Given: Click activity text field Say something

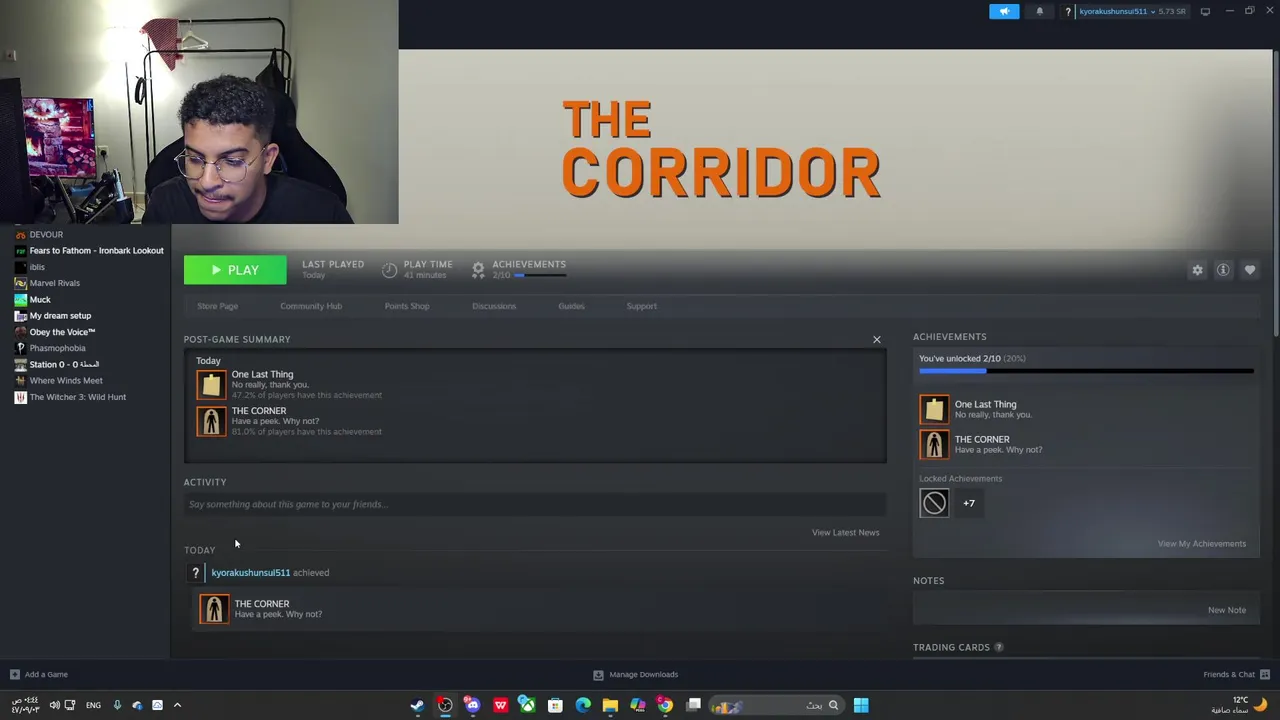Looking at the screenshot, I should [535, 504].
